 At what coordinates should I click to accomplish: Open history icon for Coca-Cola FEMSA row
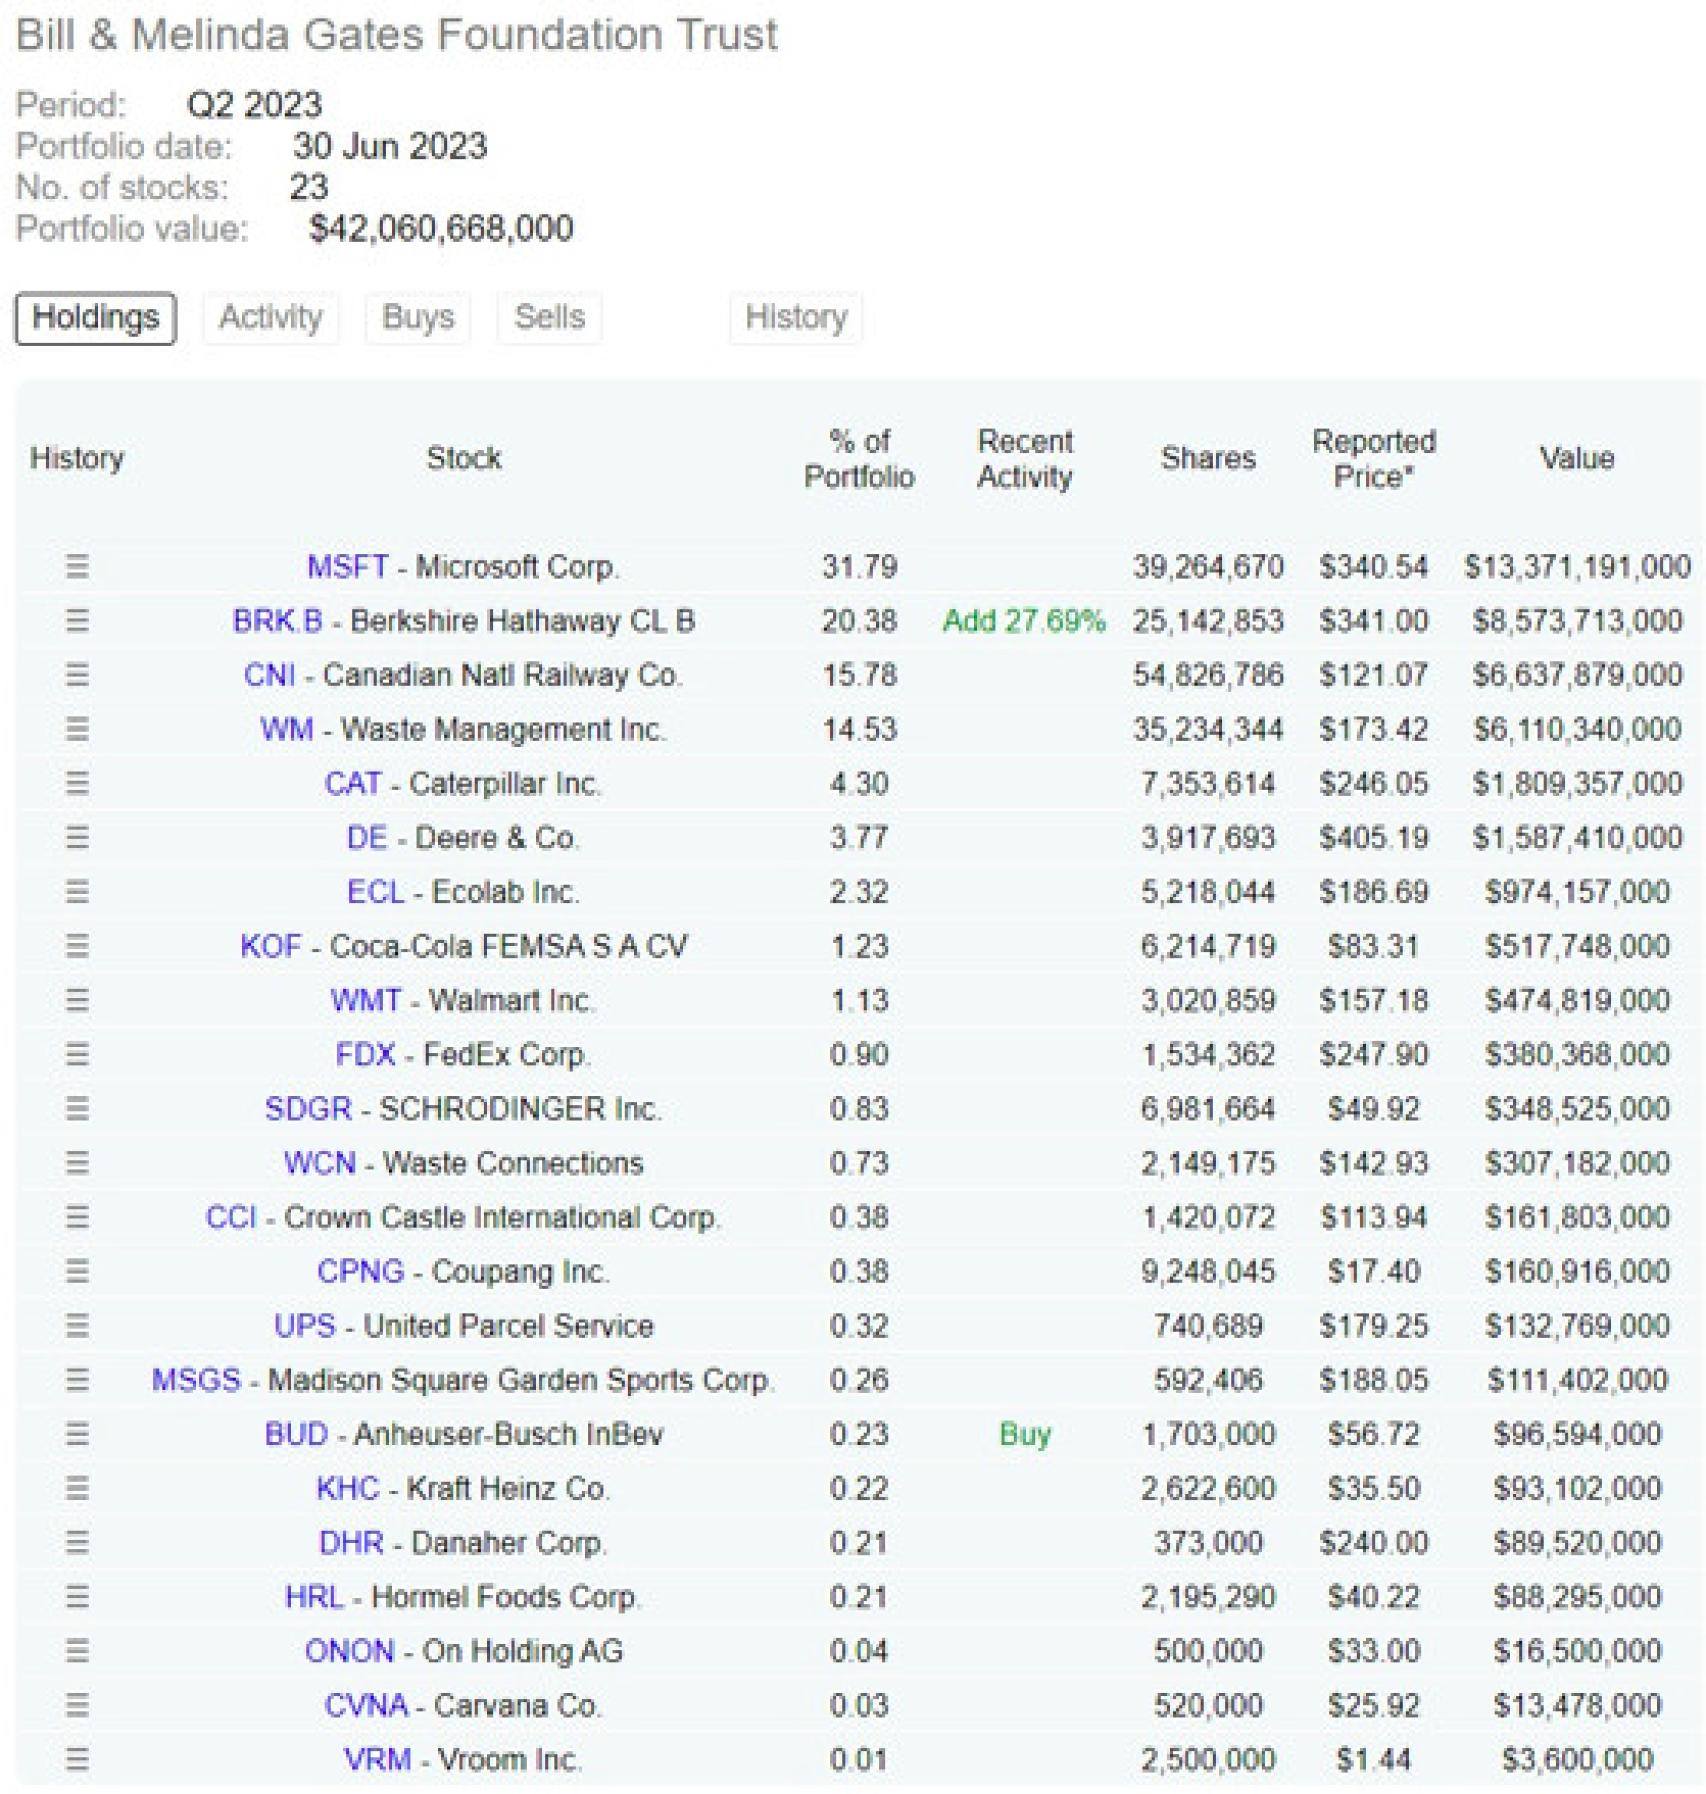pyautogui.click(x=77, y=945)
